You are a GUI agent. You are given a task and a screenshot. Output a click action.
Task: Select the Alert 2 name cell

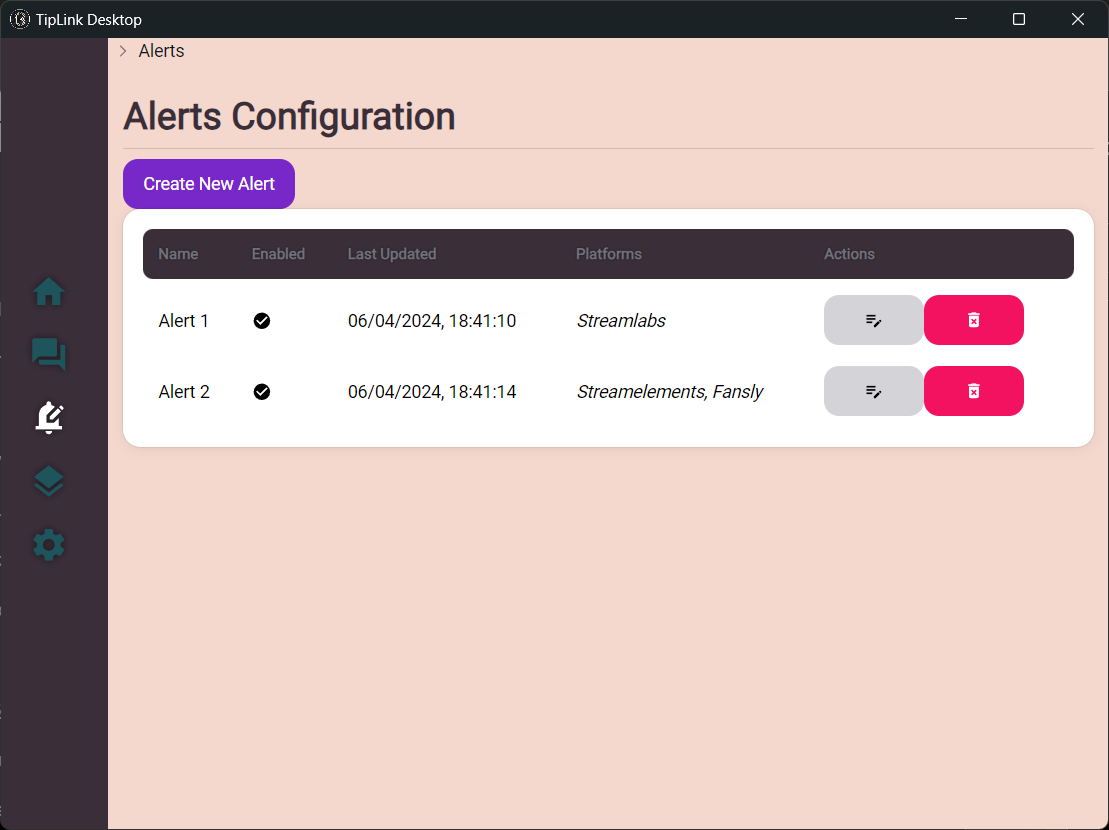click(184, 392)
